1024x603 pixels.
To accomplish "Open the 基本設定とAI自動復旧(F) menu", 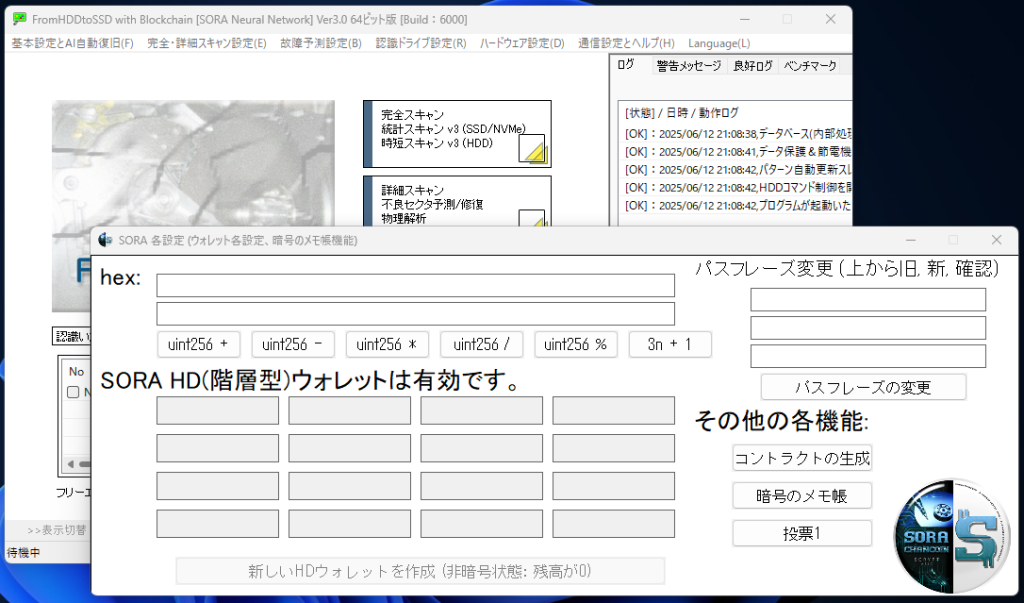I will (72, 43).
